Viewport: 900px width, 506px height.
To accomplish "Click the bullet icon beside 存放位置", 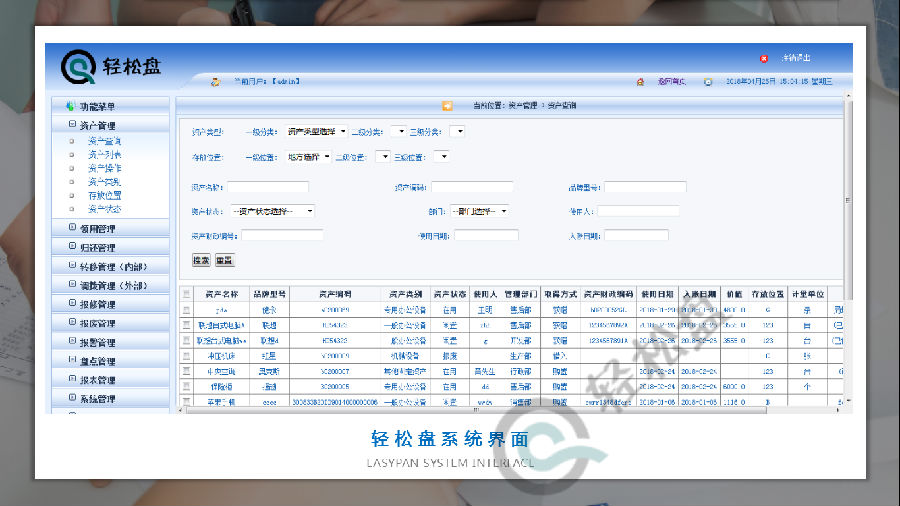I will tap(72, 196).
